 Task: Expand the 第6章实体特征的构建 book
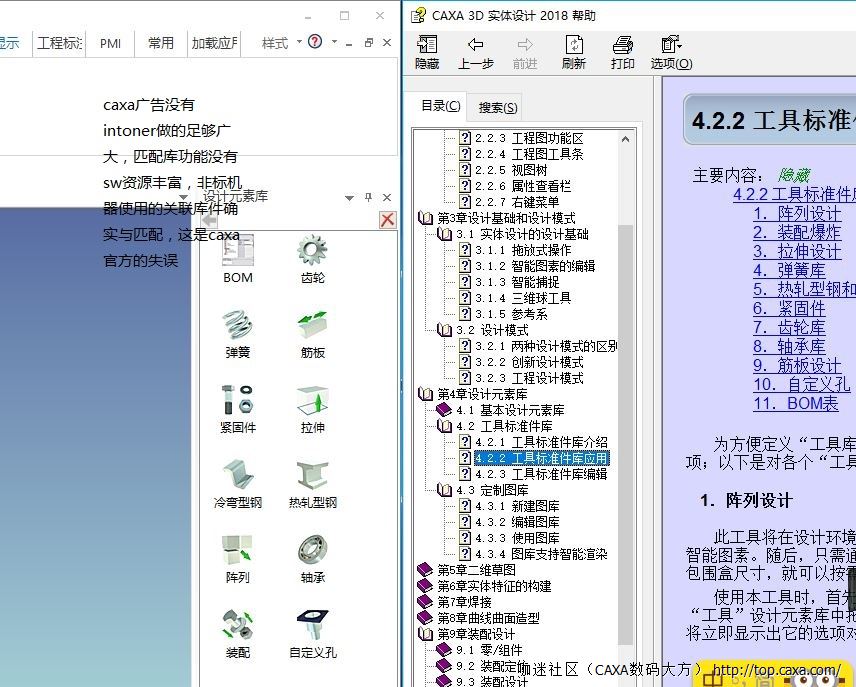425,586
